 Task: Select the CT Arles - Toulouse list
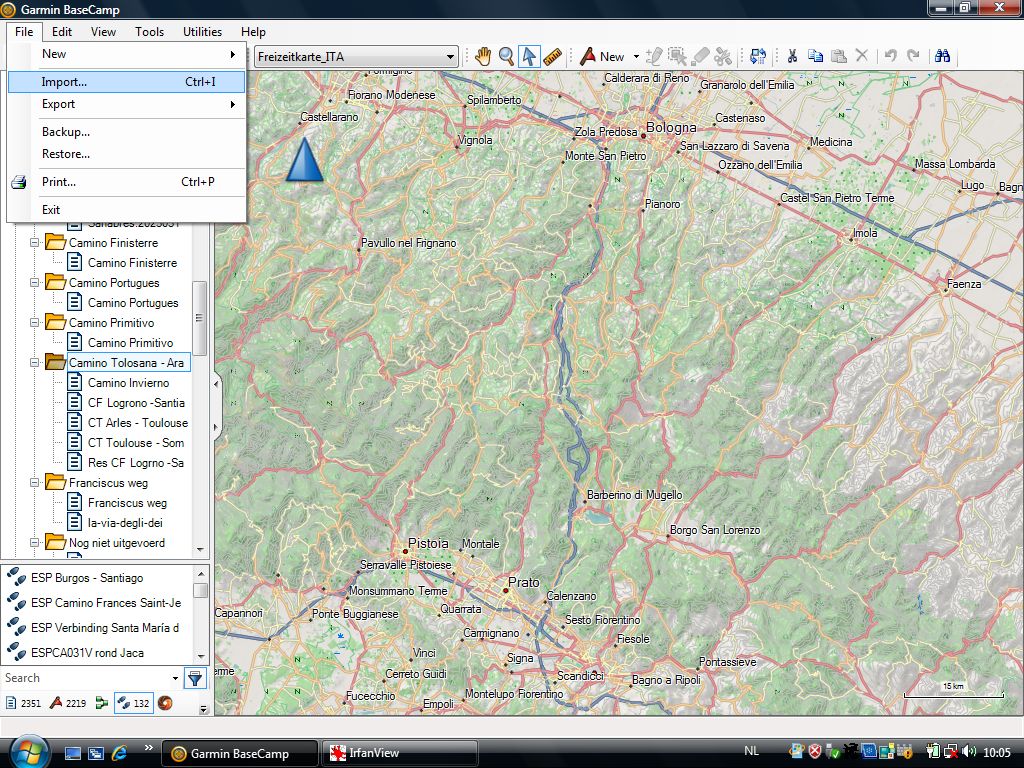point(137,423)
